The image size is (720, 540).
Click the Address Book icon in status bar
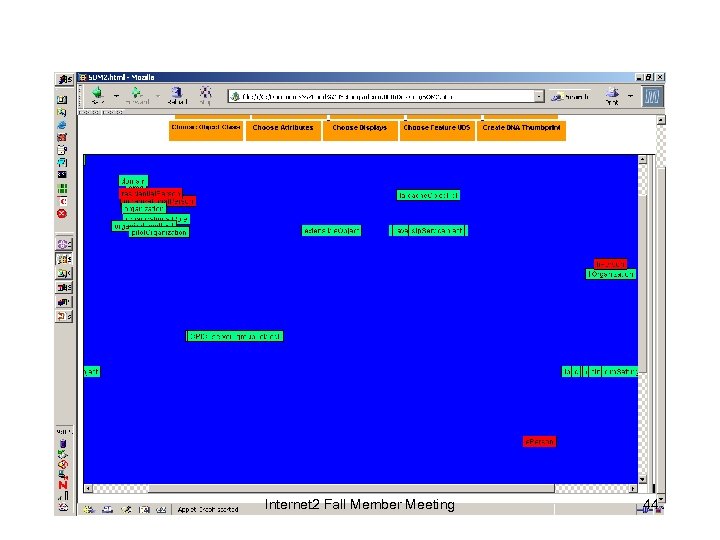click(144, 509)
